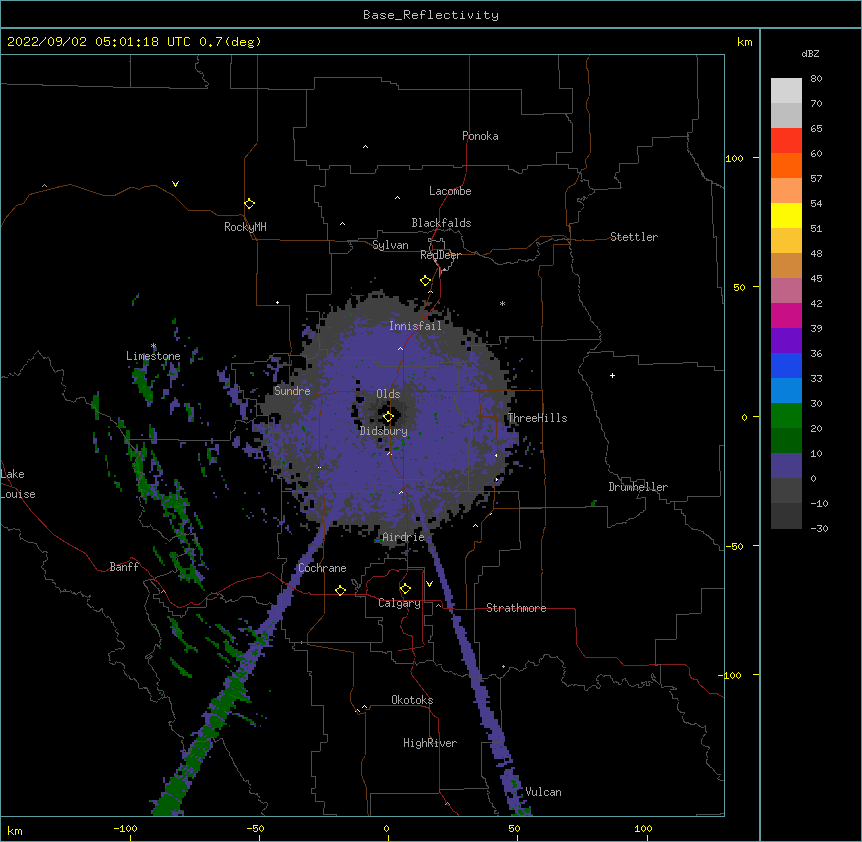Click the Didsbury town label
This screenshot has width=862, height=842.
pyautogui.click(x=383, y=431)
